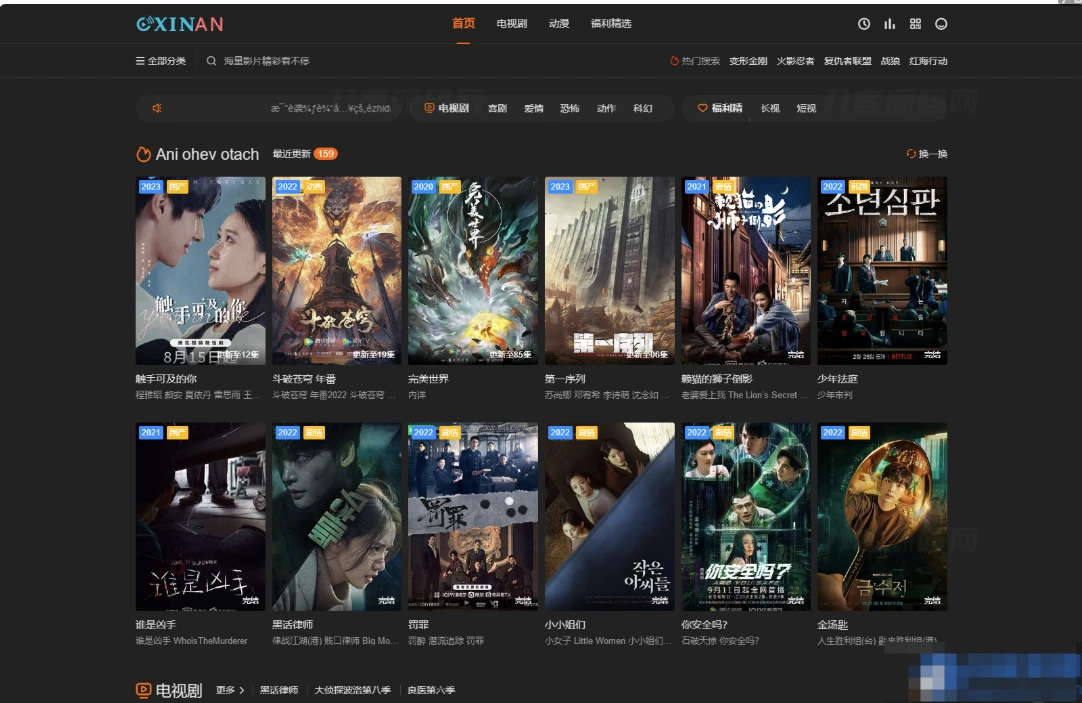Expand 更多 beside the 电视剧 section
Screen dimensions: 1082x703
pos(230,690)
